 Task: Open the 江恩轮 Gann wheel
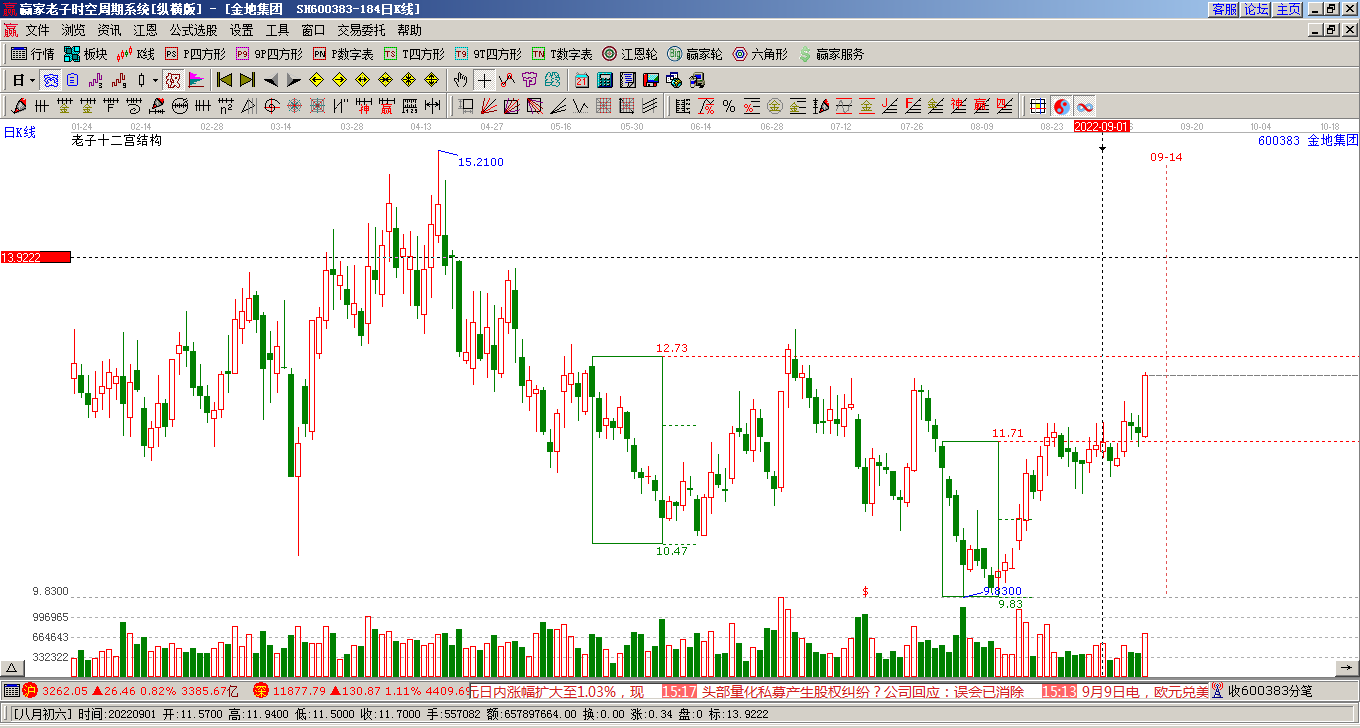(630, 54)
